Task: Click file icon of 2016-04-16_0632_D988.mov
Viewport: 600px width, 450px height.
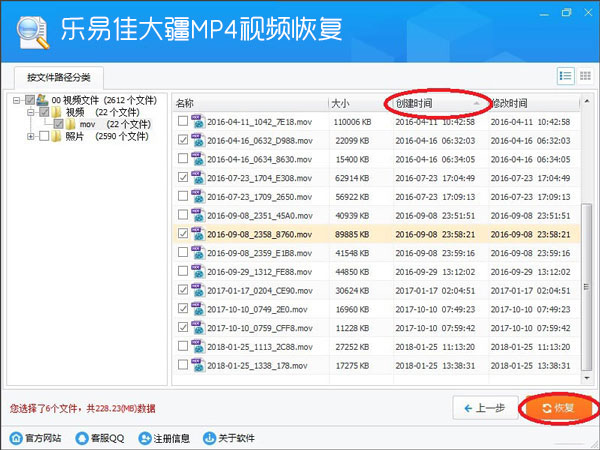Action: pos(198,140)
